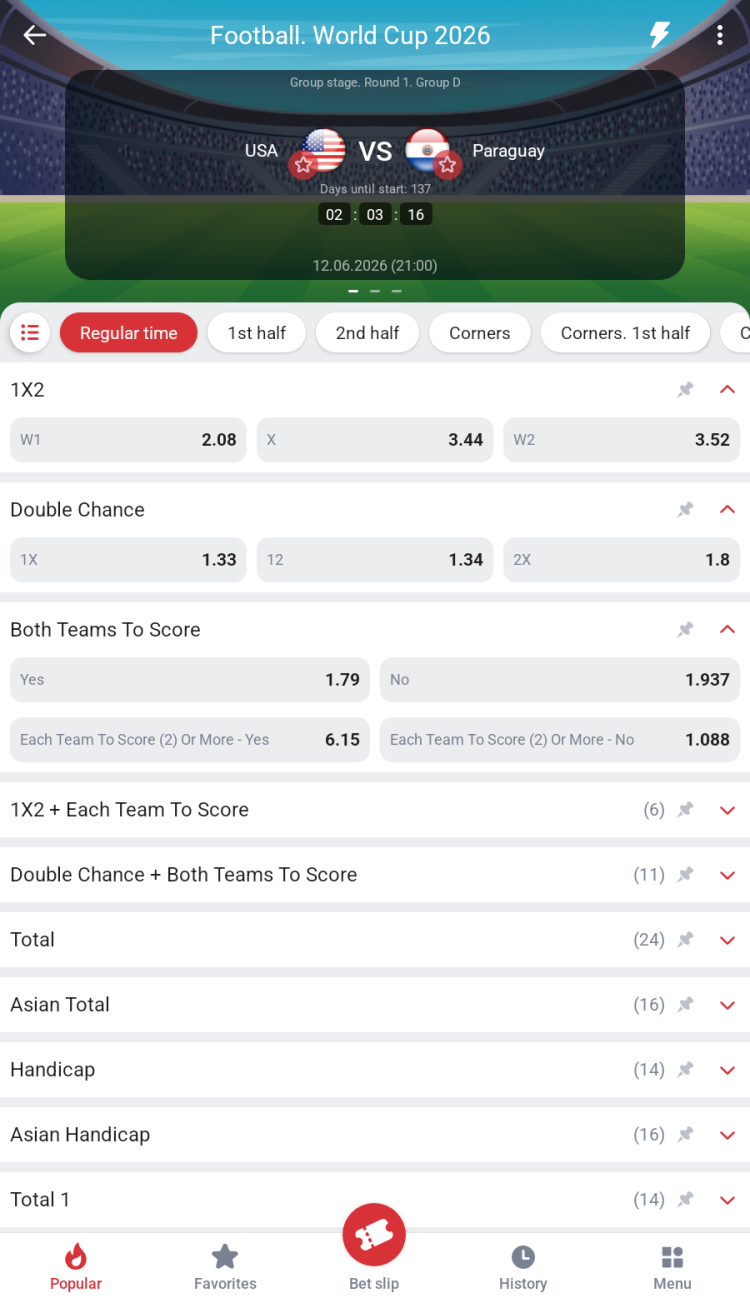This screenshot has width=750, height=1303.
Task: Tap the back arrow icon
Action: pyautogui.click(x=35, y=36)
